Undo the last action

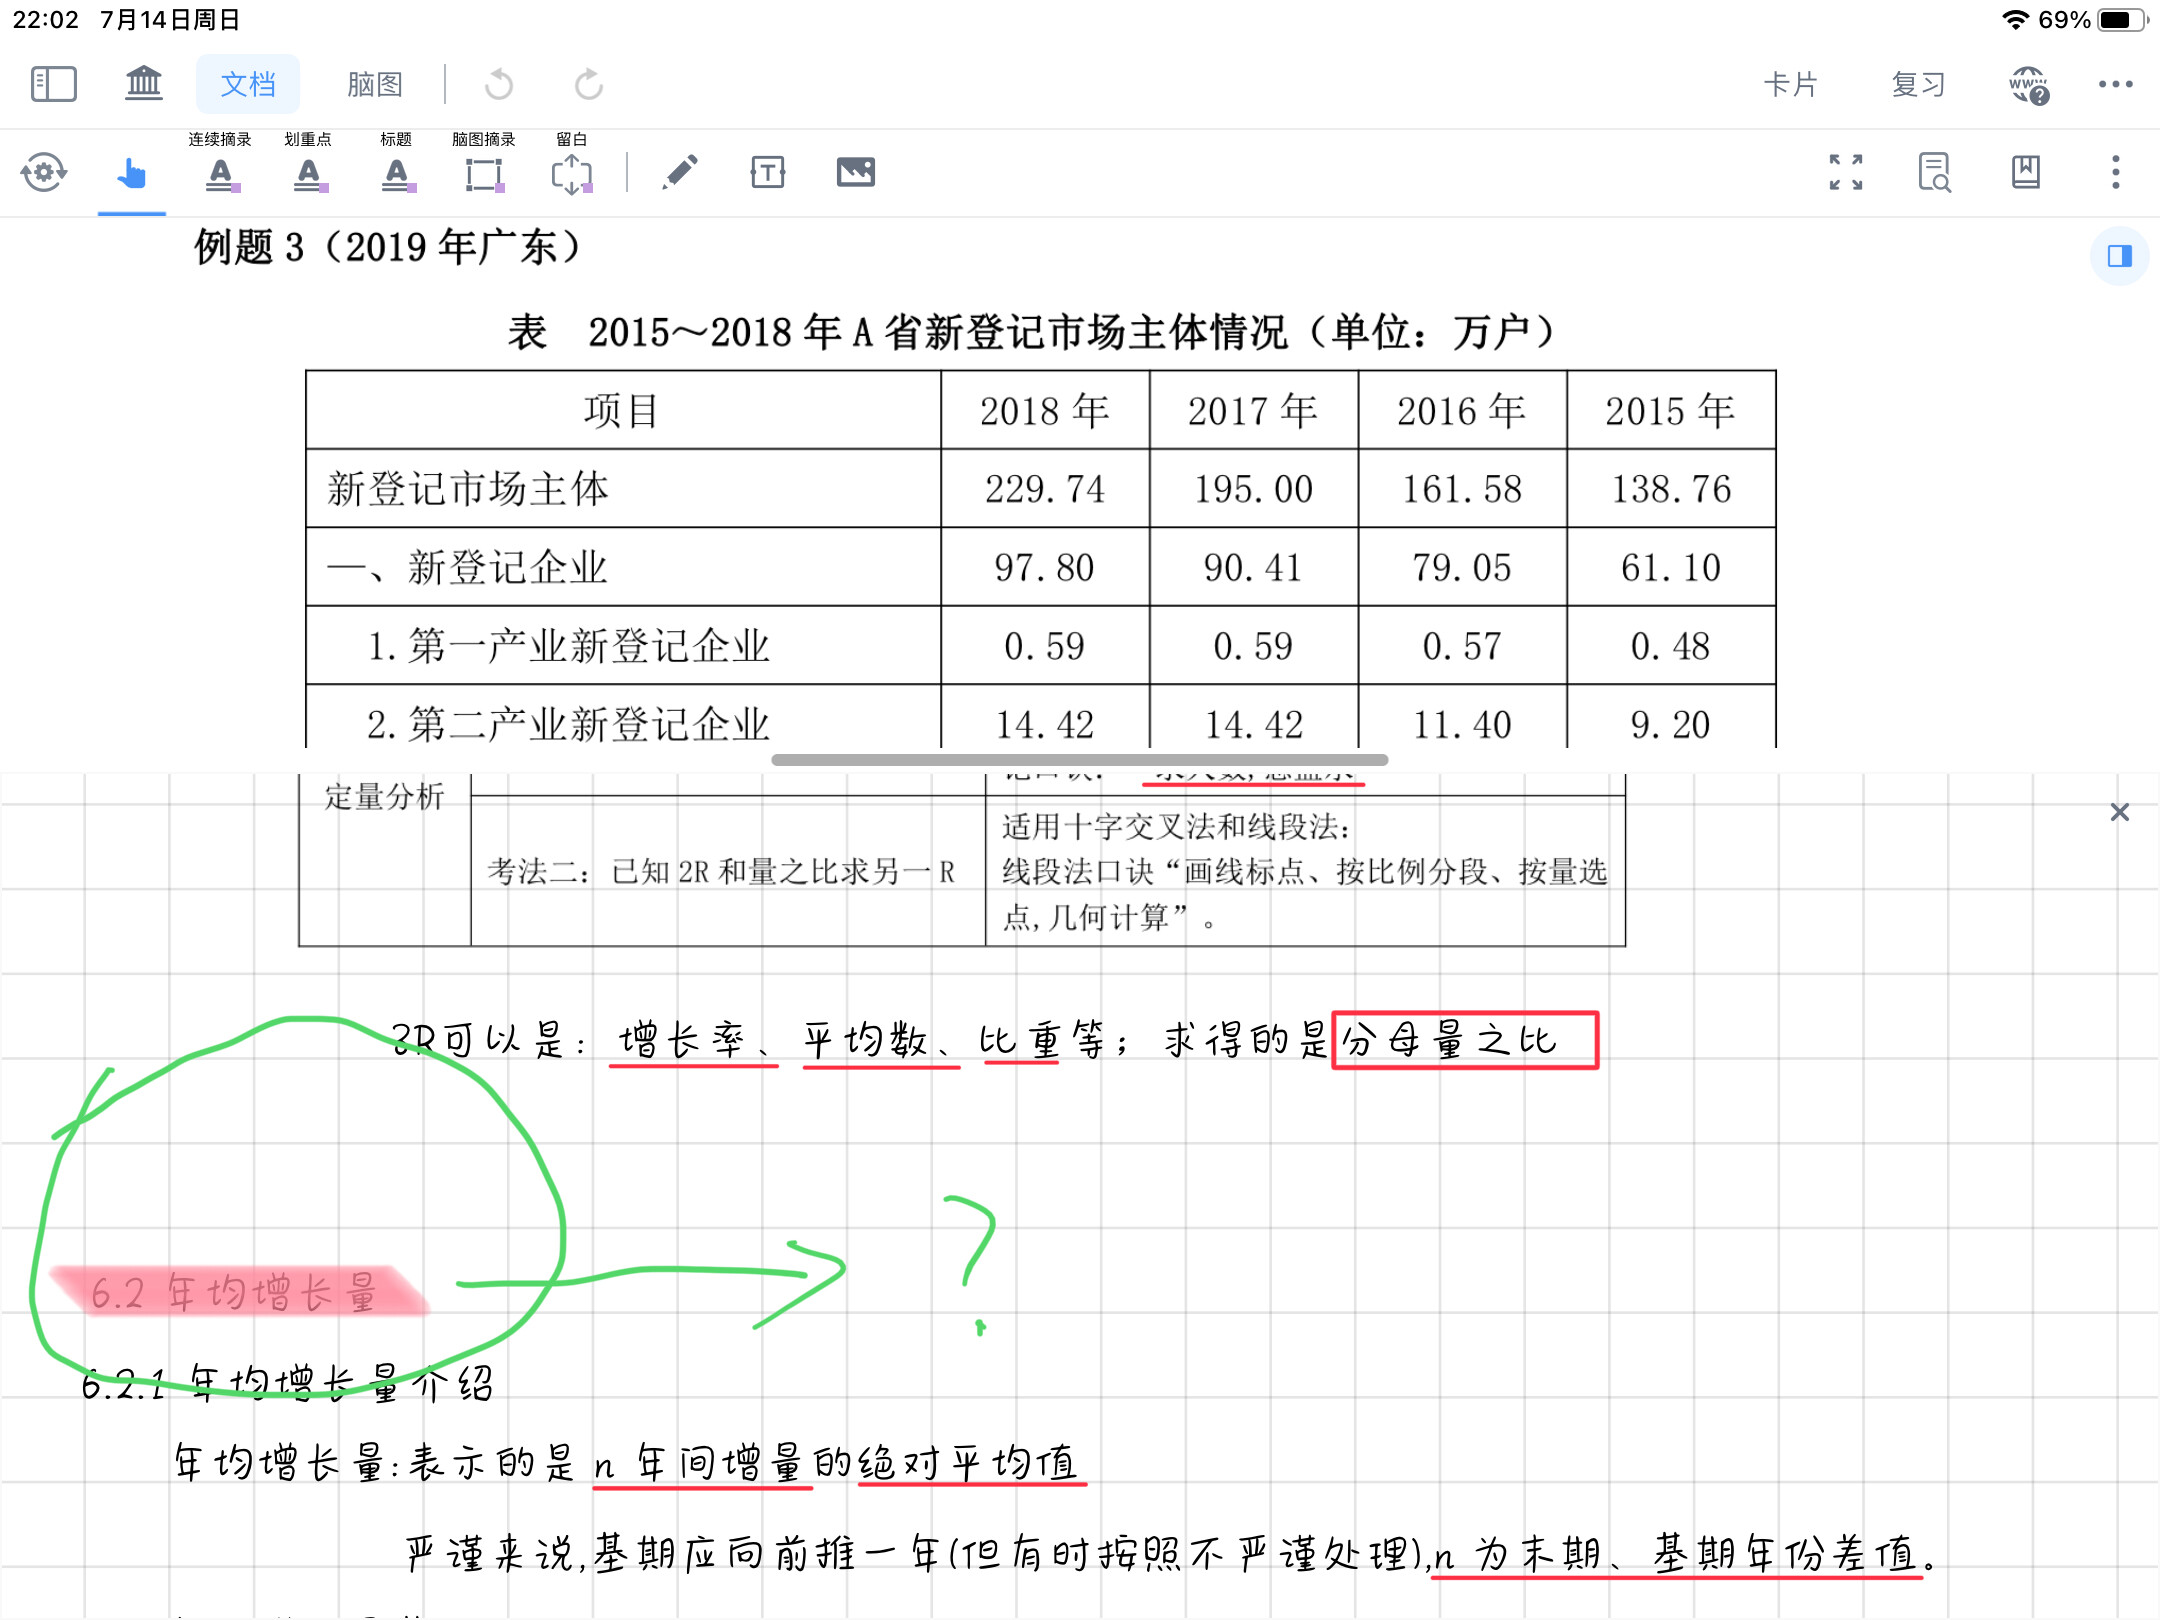[x=499, y=85]
